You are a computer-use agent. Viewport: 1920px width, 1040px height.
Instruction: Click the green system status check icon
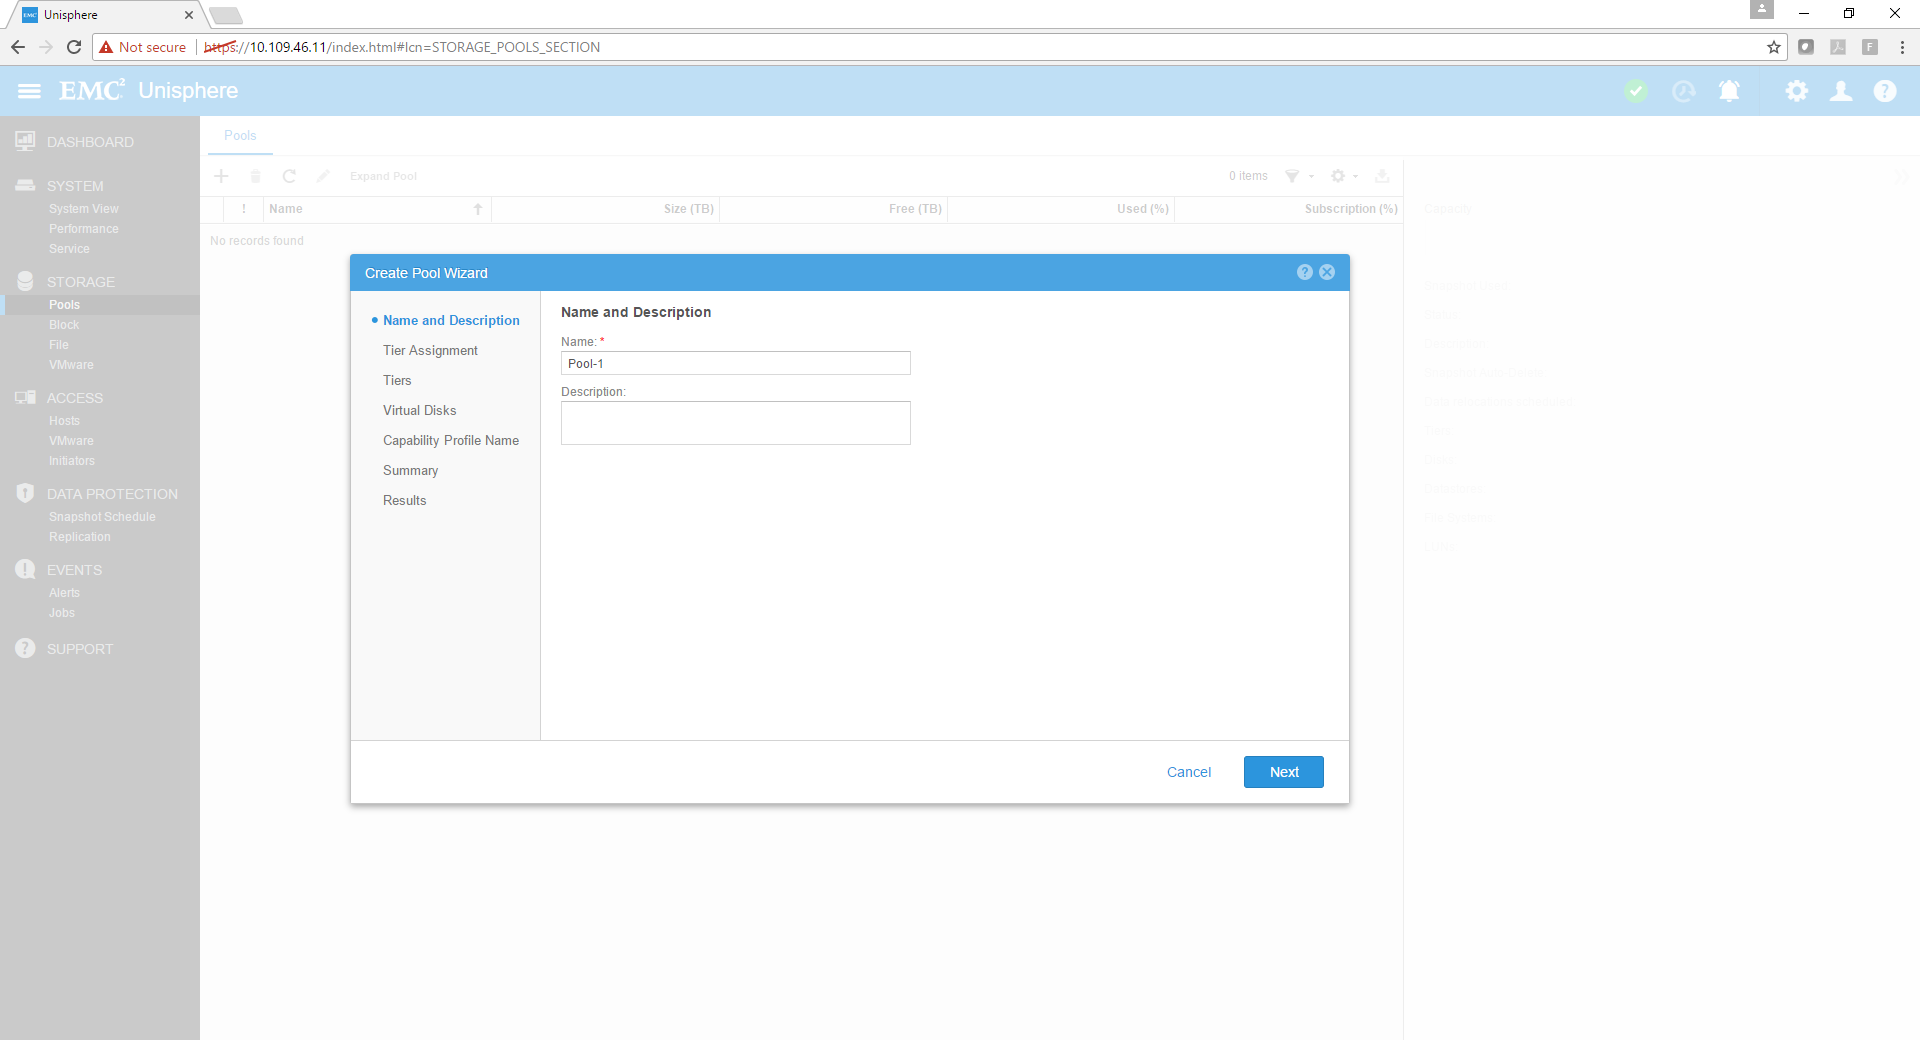click(1636, 91)
